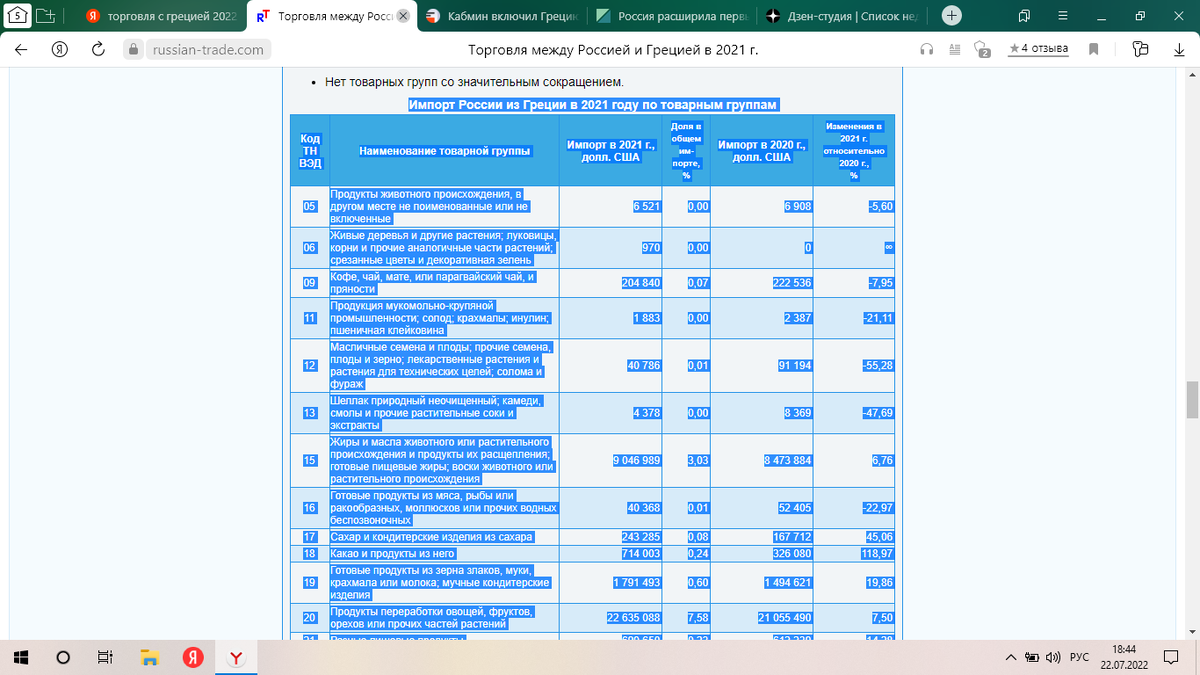Switch the 'РУС' input language

[1080, 657]
